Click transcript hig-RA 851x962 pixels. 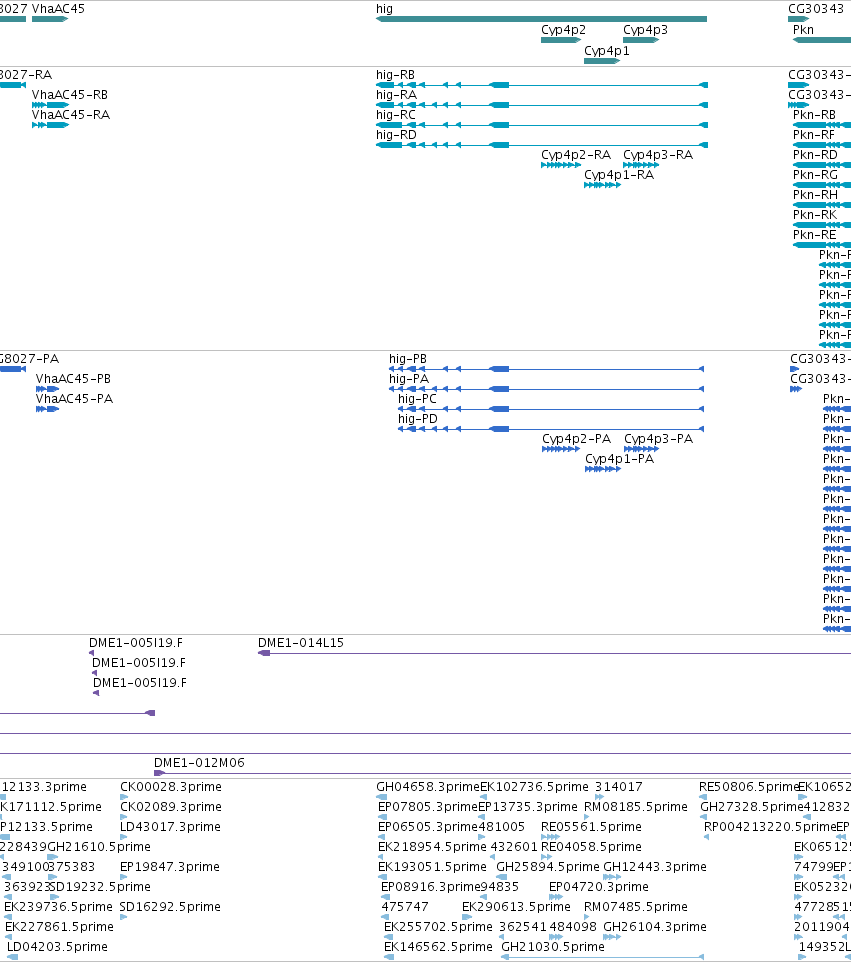542,105
